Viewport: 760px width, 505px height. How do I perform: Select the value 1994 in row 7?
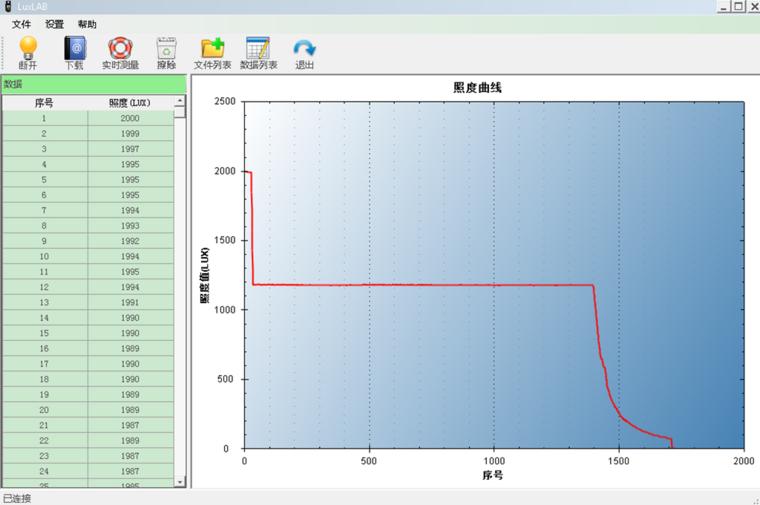[130, 210]
